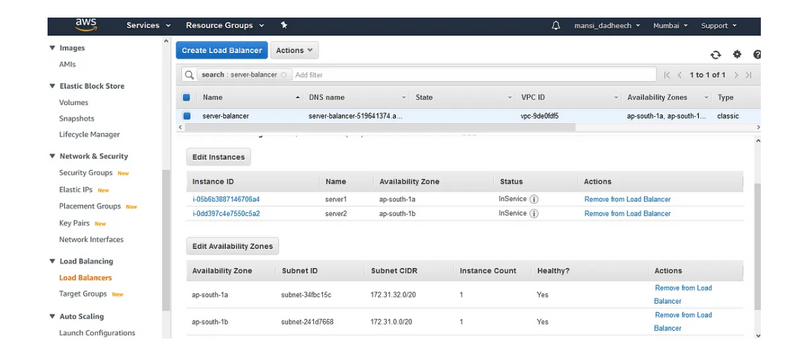Click the Create Load Balancer button
This screenshot has width=800, height=361.
click(222, 50)
